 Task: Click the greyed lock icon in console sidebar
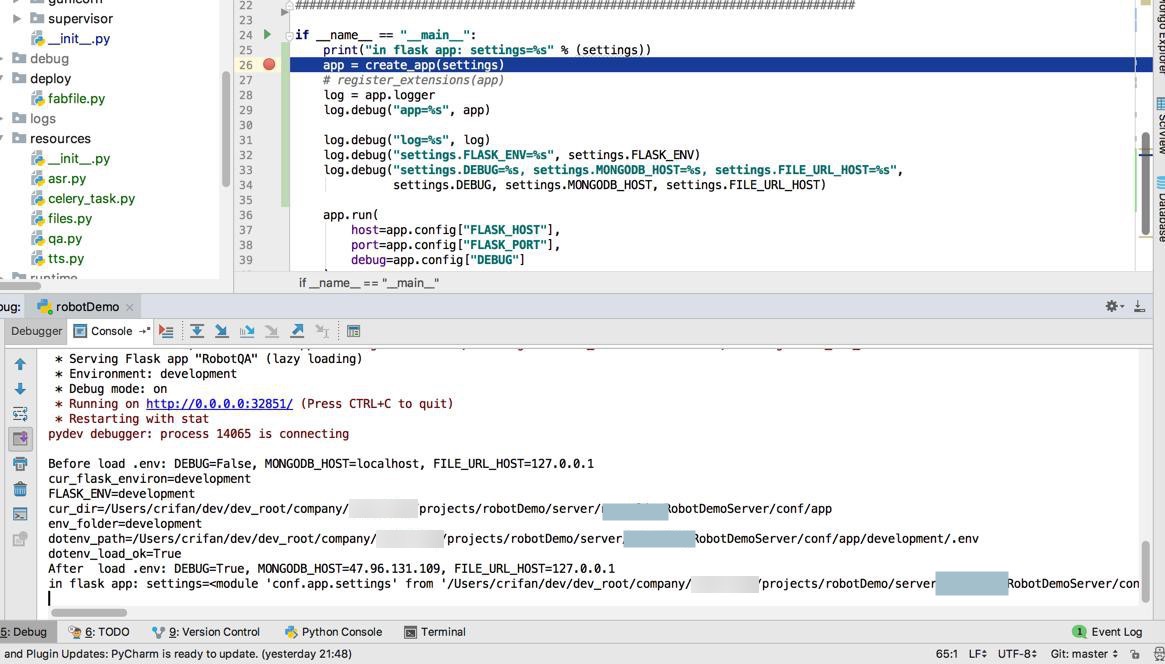(20, 538)
